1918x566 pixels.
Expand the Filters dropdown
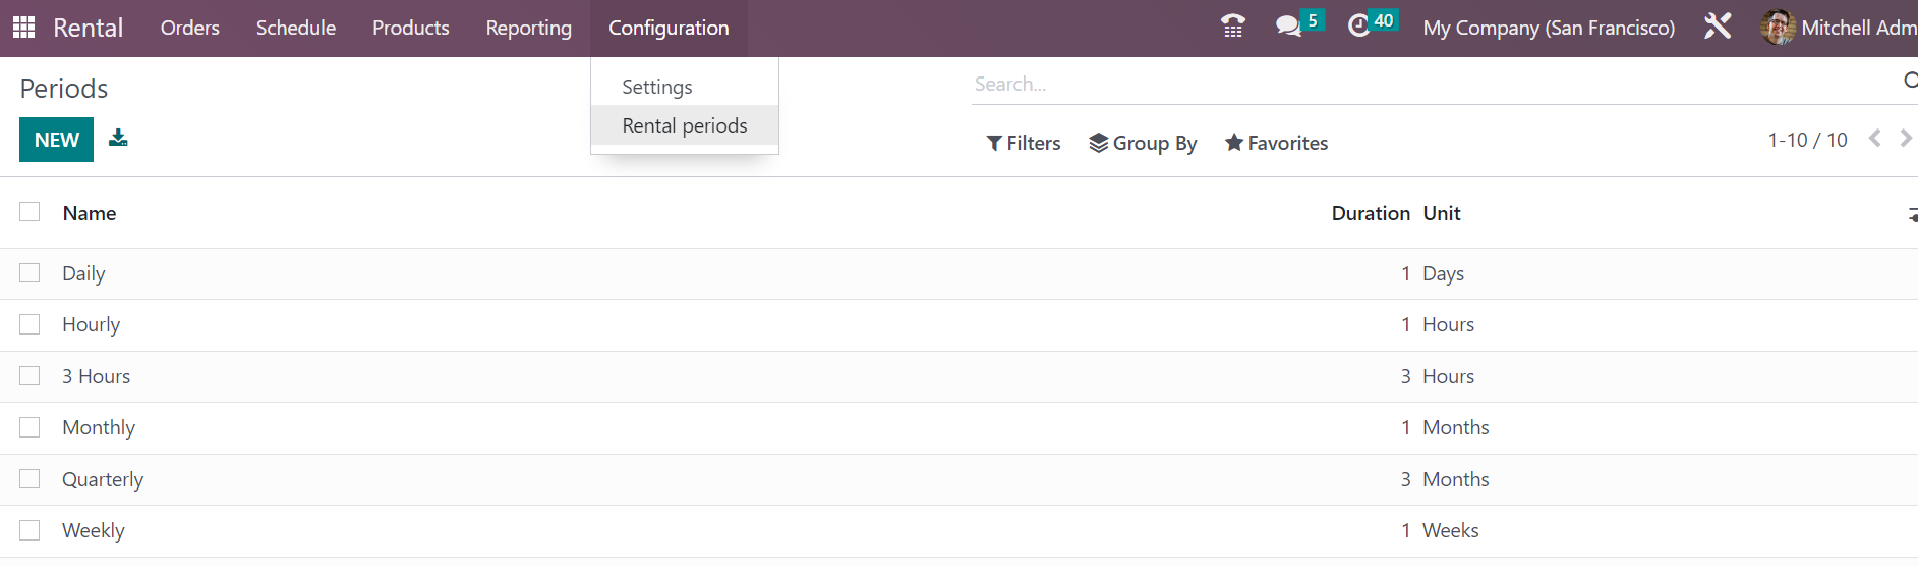point(1023,143)
